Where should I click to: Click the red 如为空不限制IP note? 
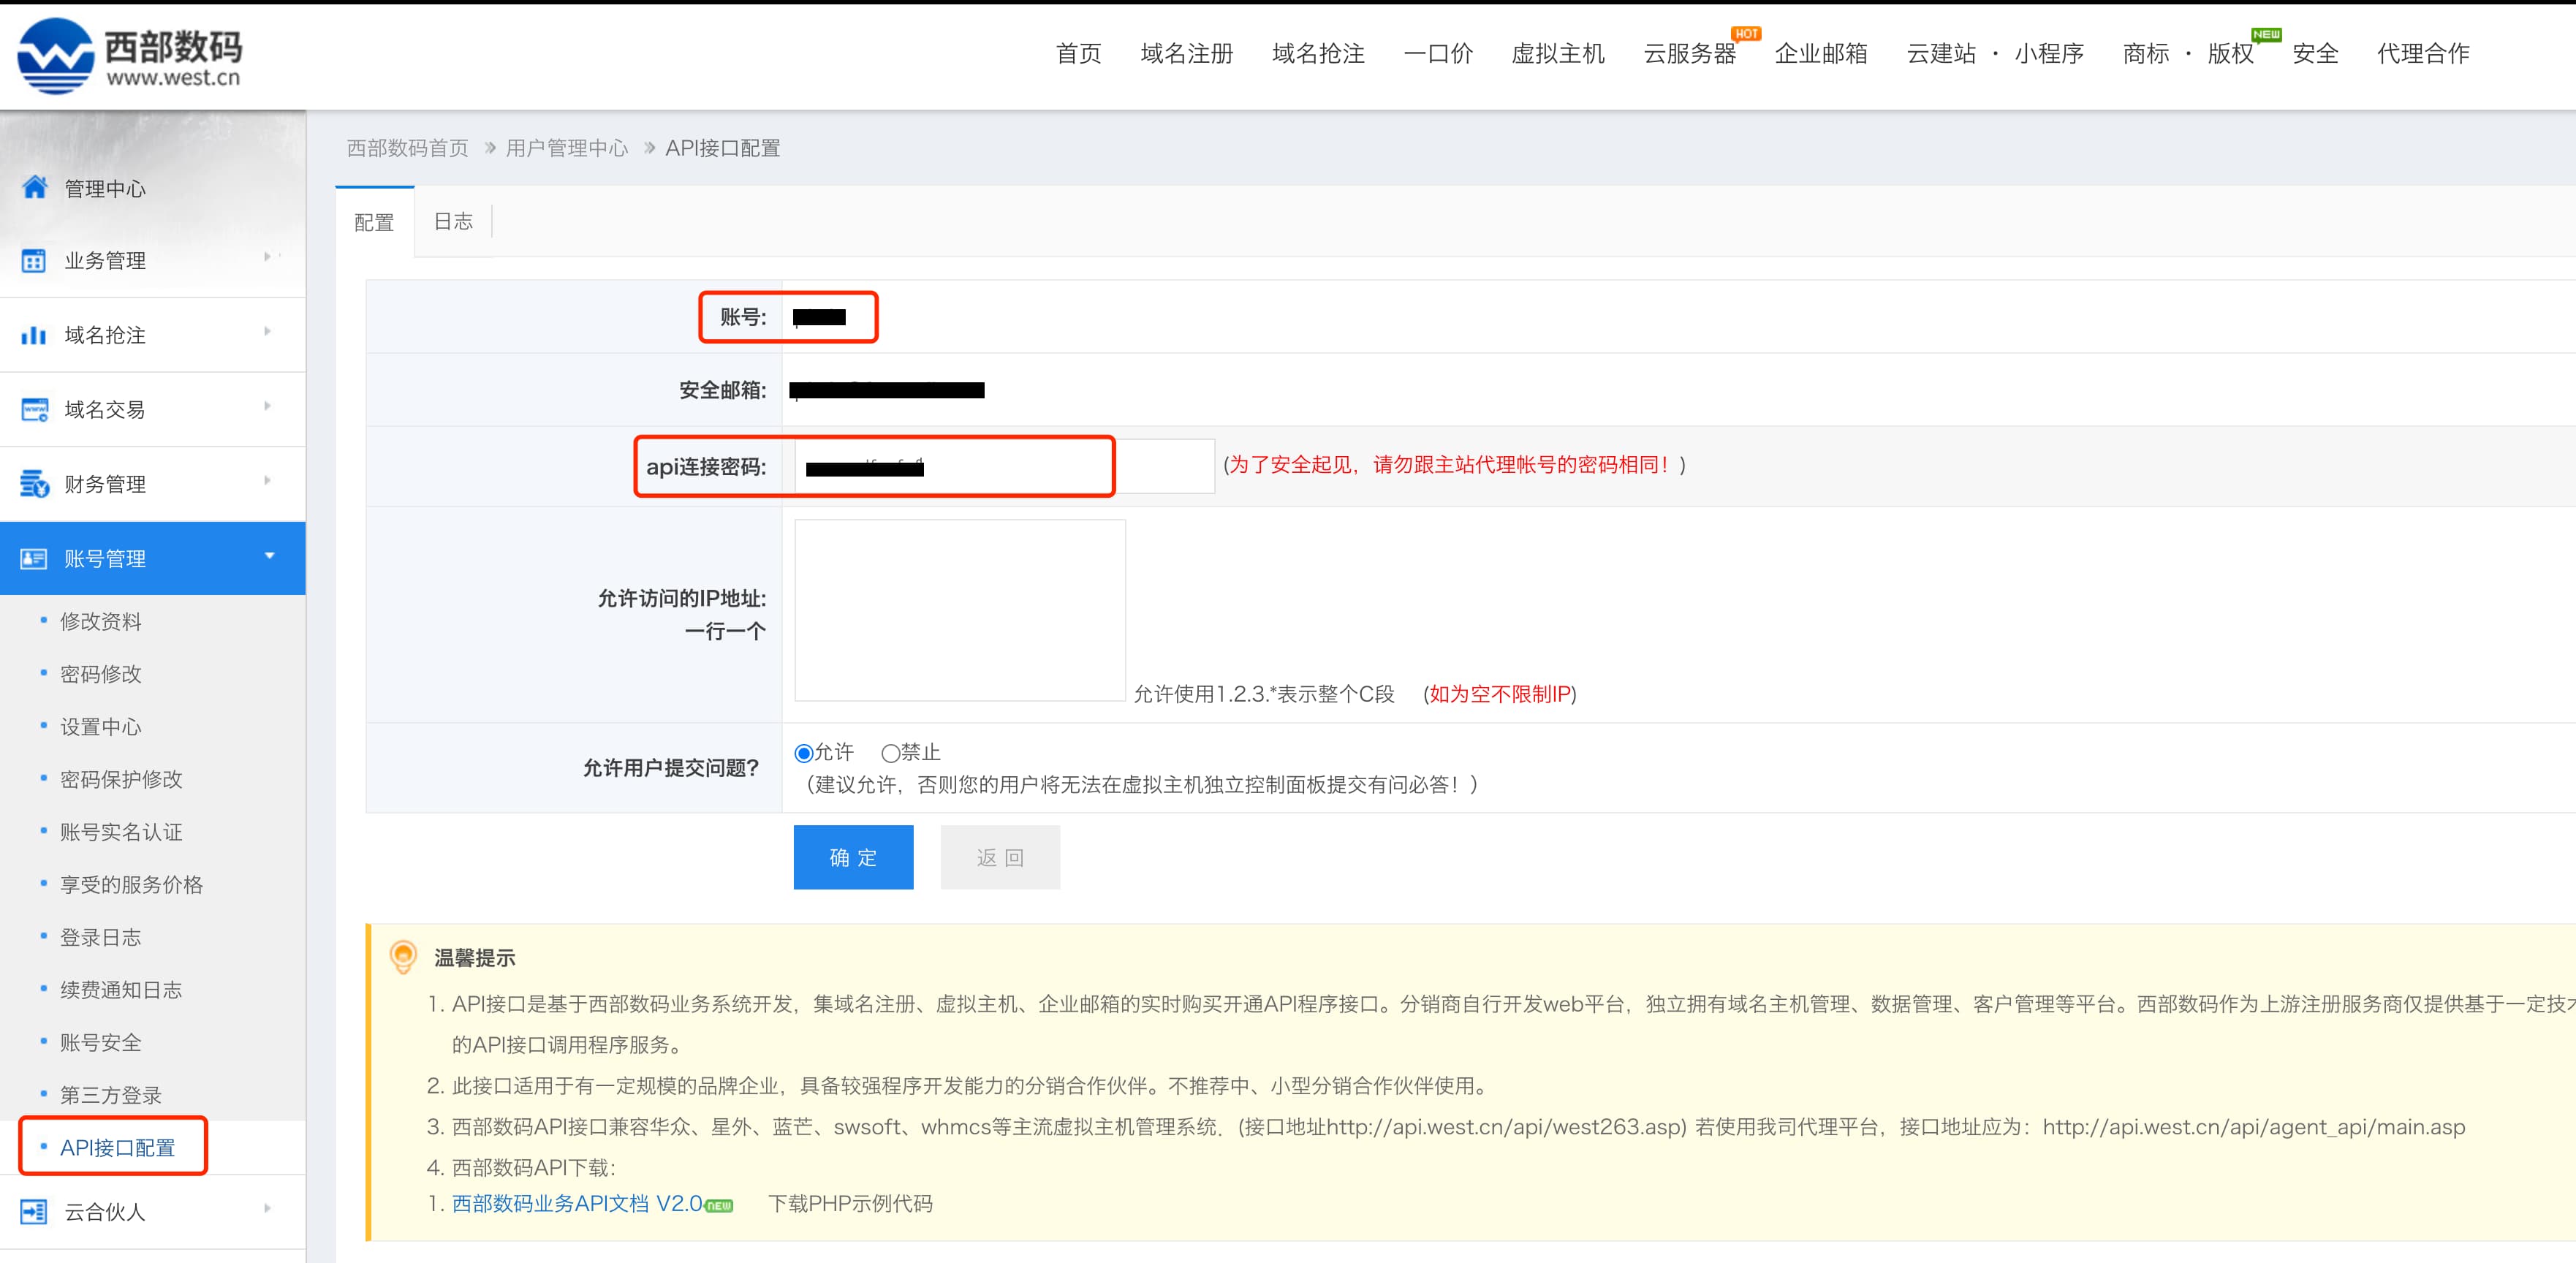coord(1500,694)
